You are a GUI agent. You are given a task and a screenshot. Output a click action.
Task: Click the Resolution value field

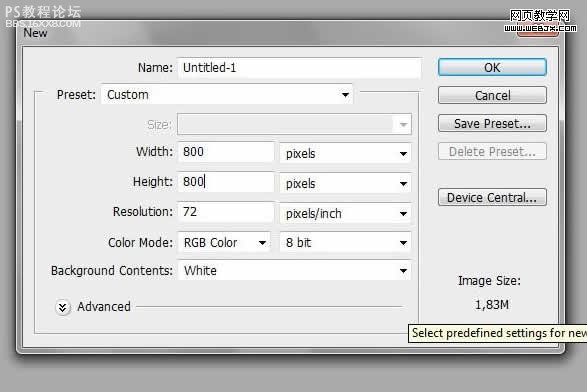(x=226, y=212)
